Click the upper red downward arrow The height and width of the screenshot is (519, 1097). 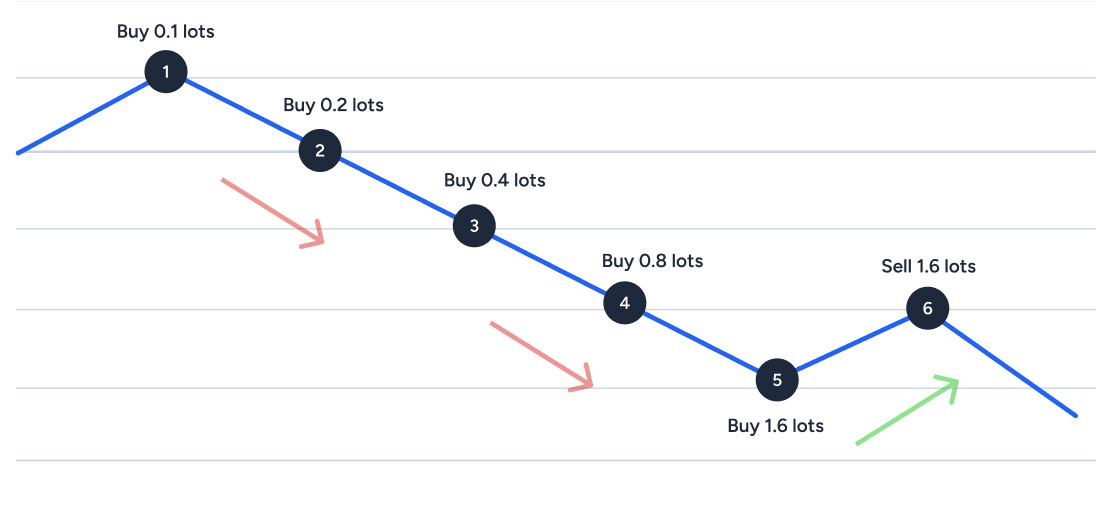(273, 211)
